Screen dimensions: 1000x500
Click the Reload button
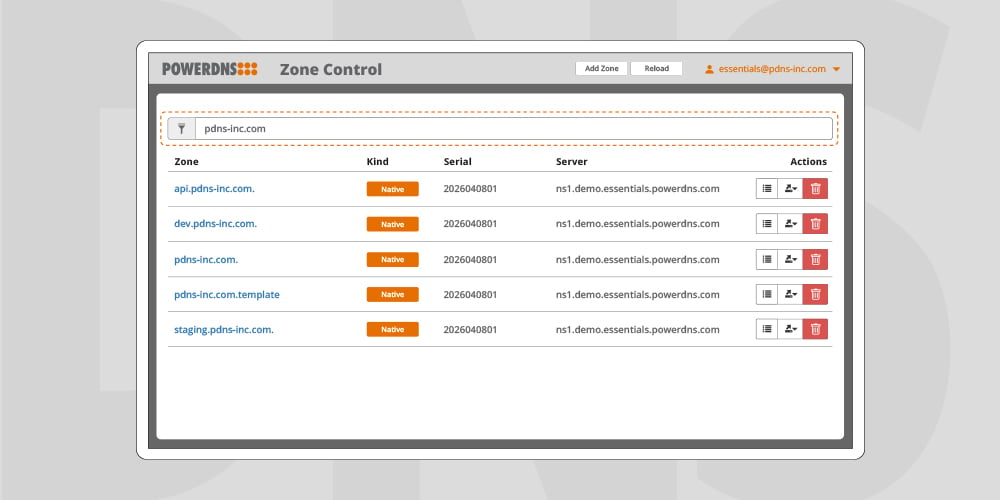coord(656,68)
